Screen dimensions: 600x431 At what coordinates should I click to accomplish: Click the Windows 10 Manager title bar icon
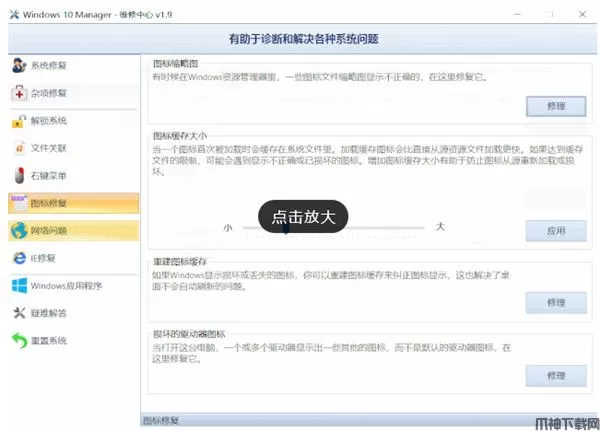coord(14,15)
